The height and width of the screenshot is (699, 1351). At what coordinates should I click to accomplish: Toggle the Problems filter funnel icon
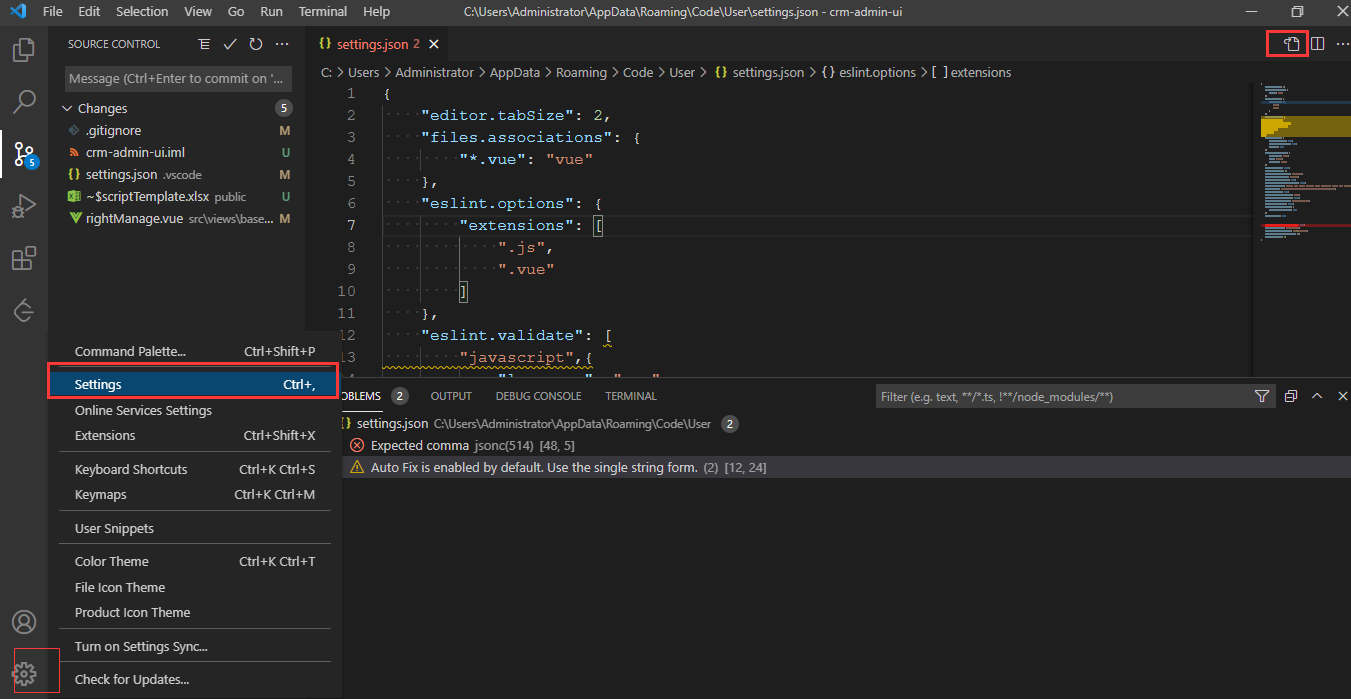click(1262, 396)
